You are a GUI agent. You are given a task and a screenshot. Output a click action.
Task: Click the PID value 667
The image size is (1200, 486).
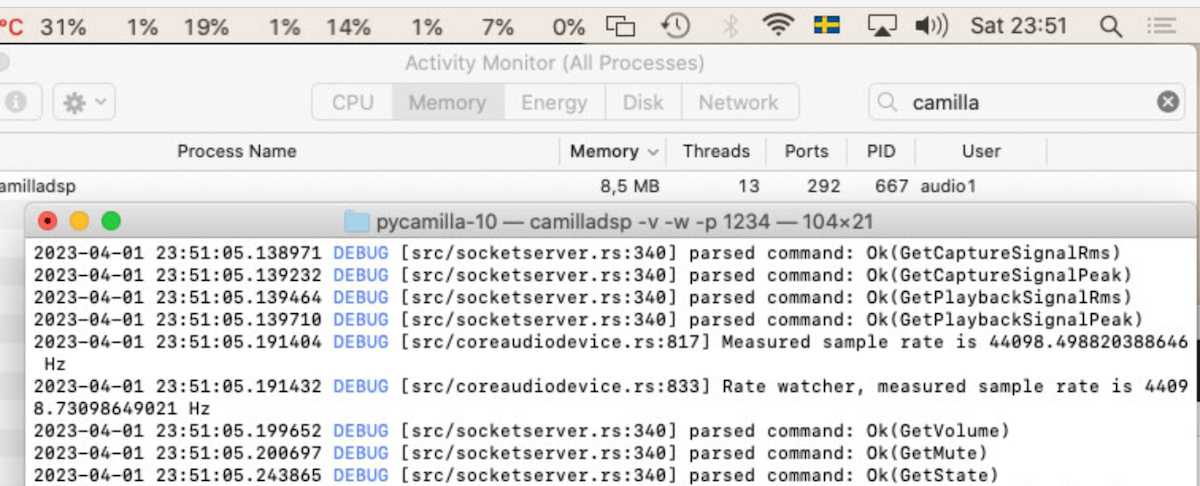point(891,186)
